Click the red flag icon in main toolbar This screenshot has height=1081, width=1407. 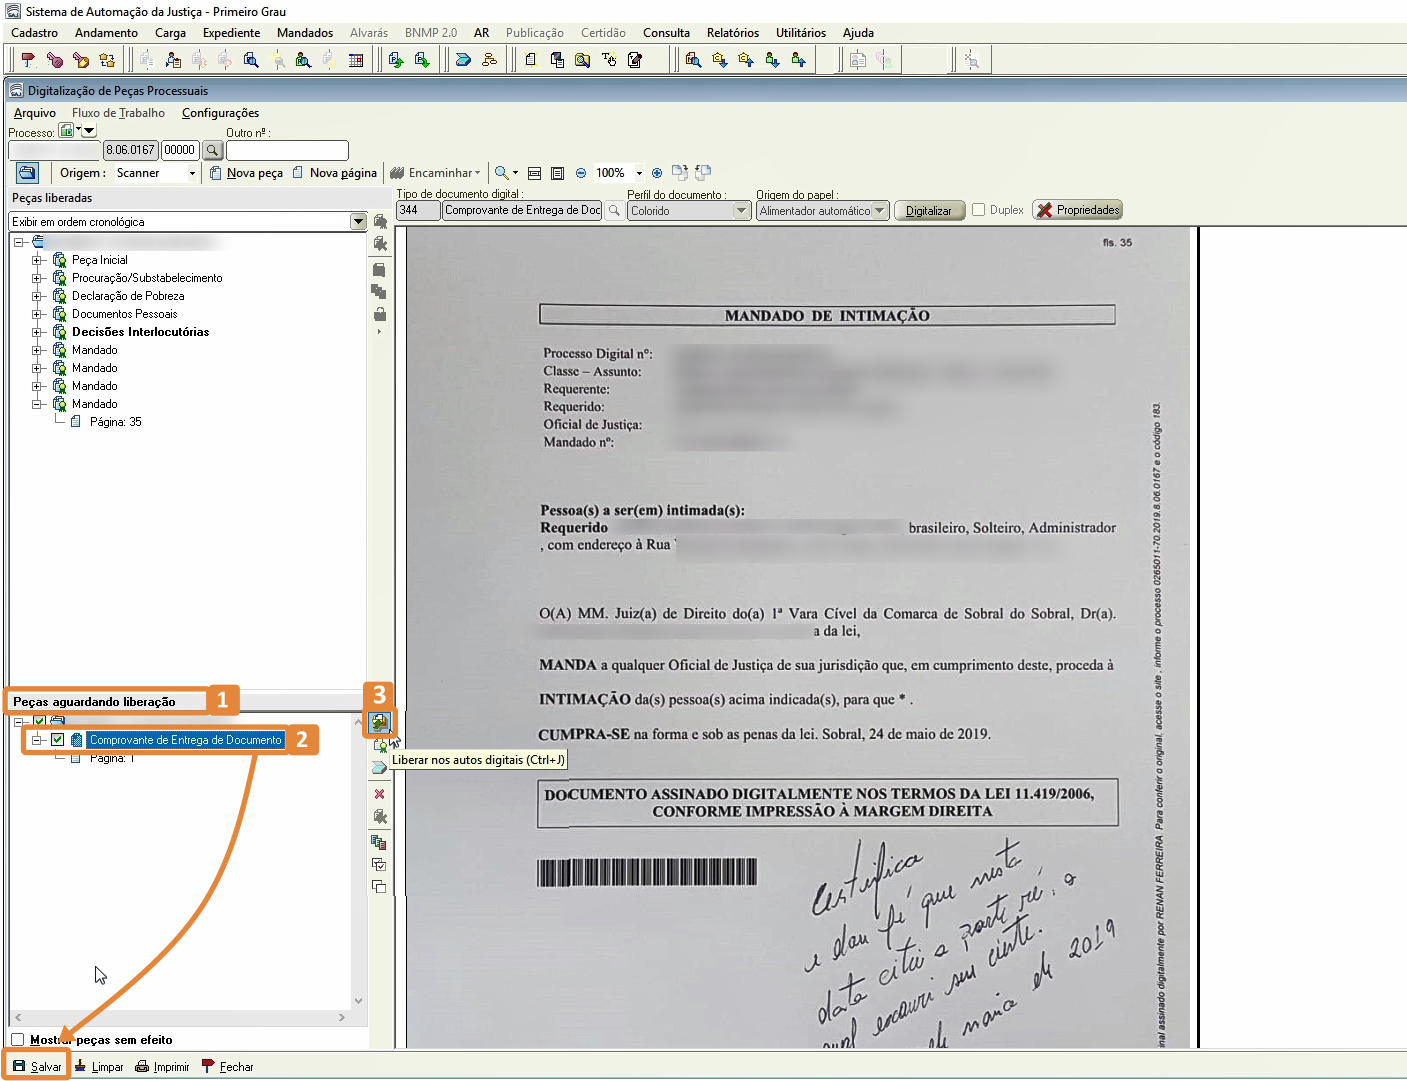28,60
